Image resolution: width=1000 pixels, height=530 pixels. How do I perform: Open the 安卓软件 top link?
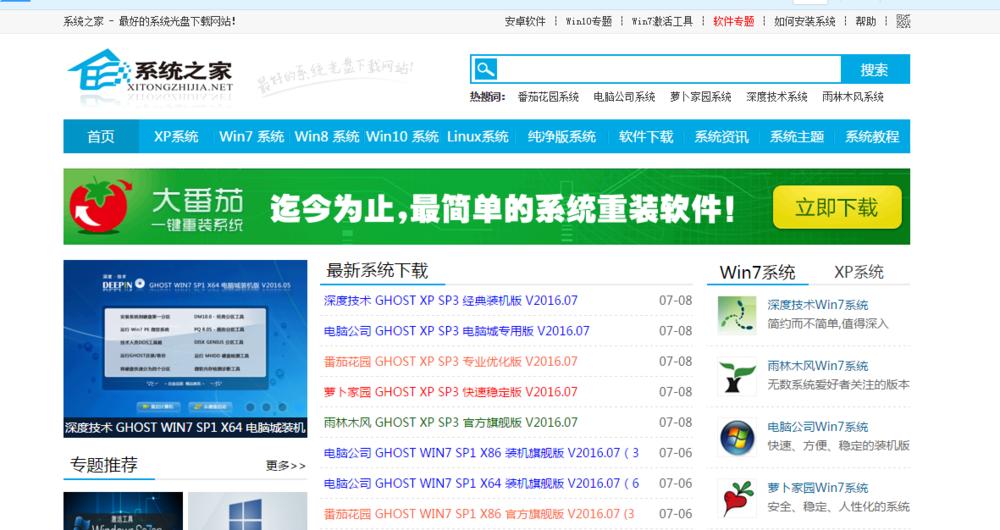525,21
